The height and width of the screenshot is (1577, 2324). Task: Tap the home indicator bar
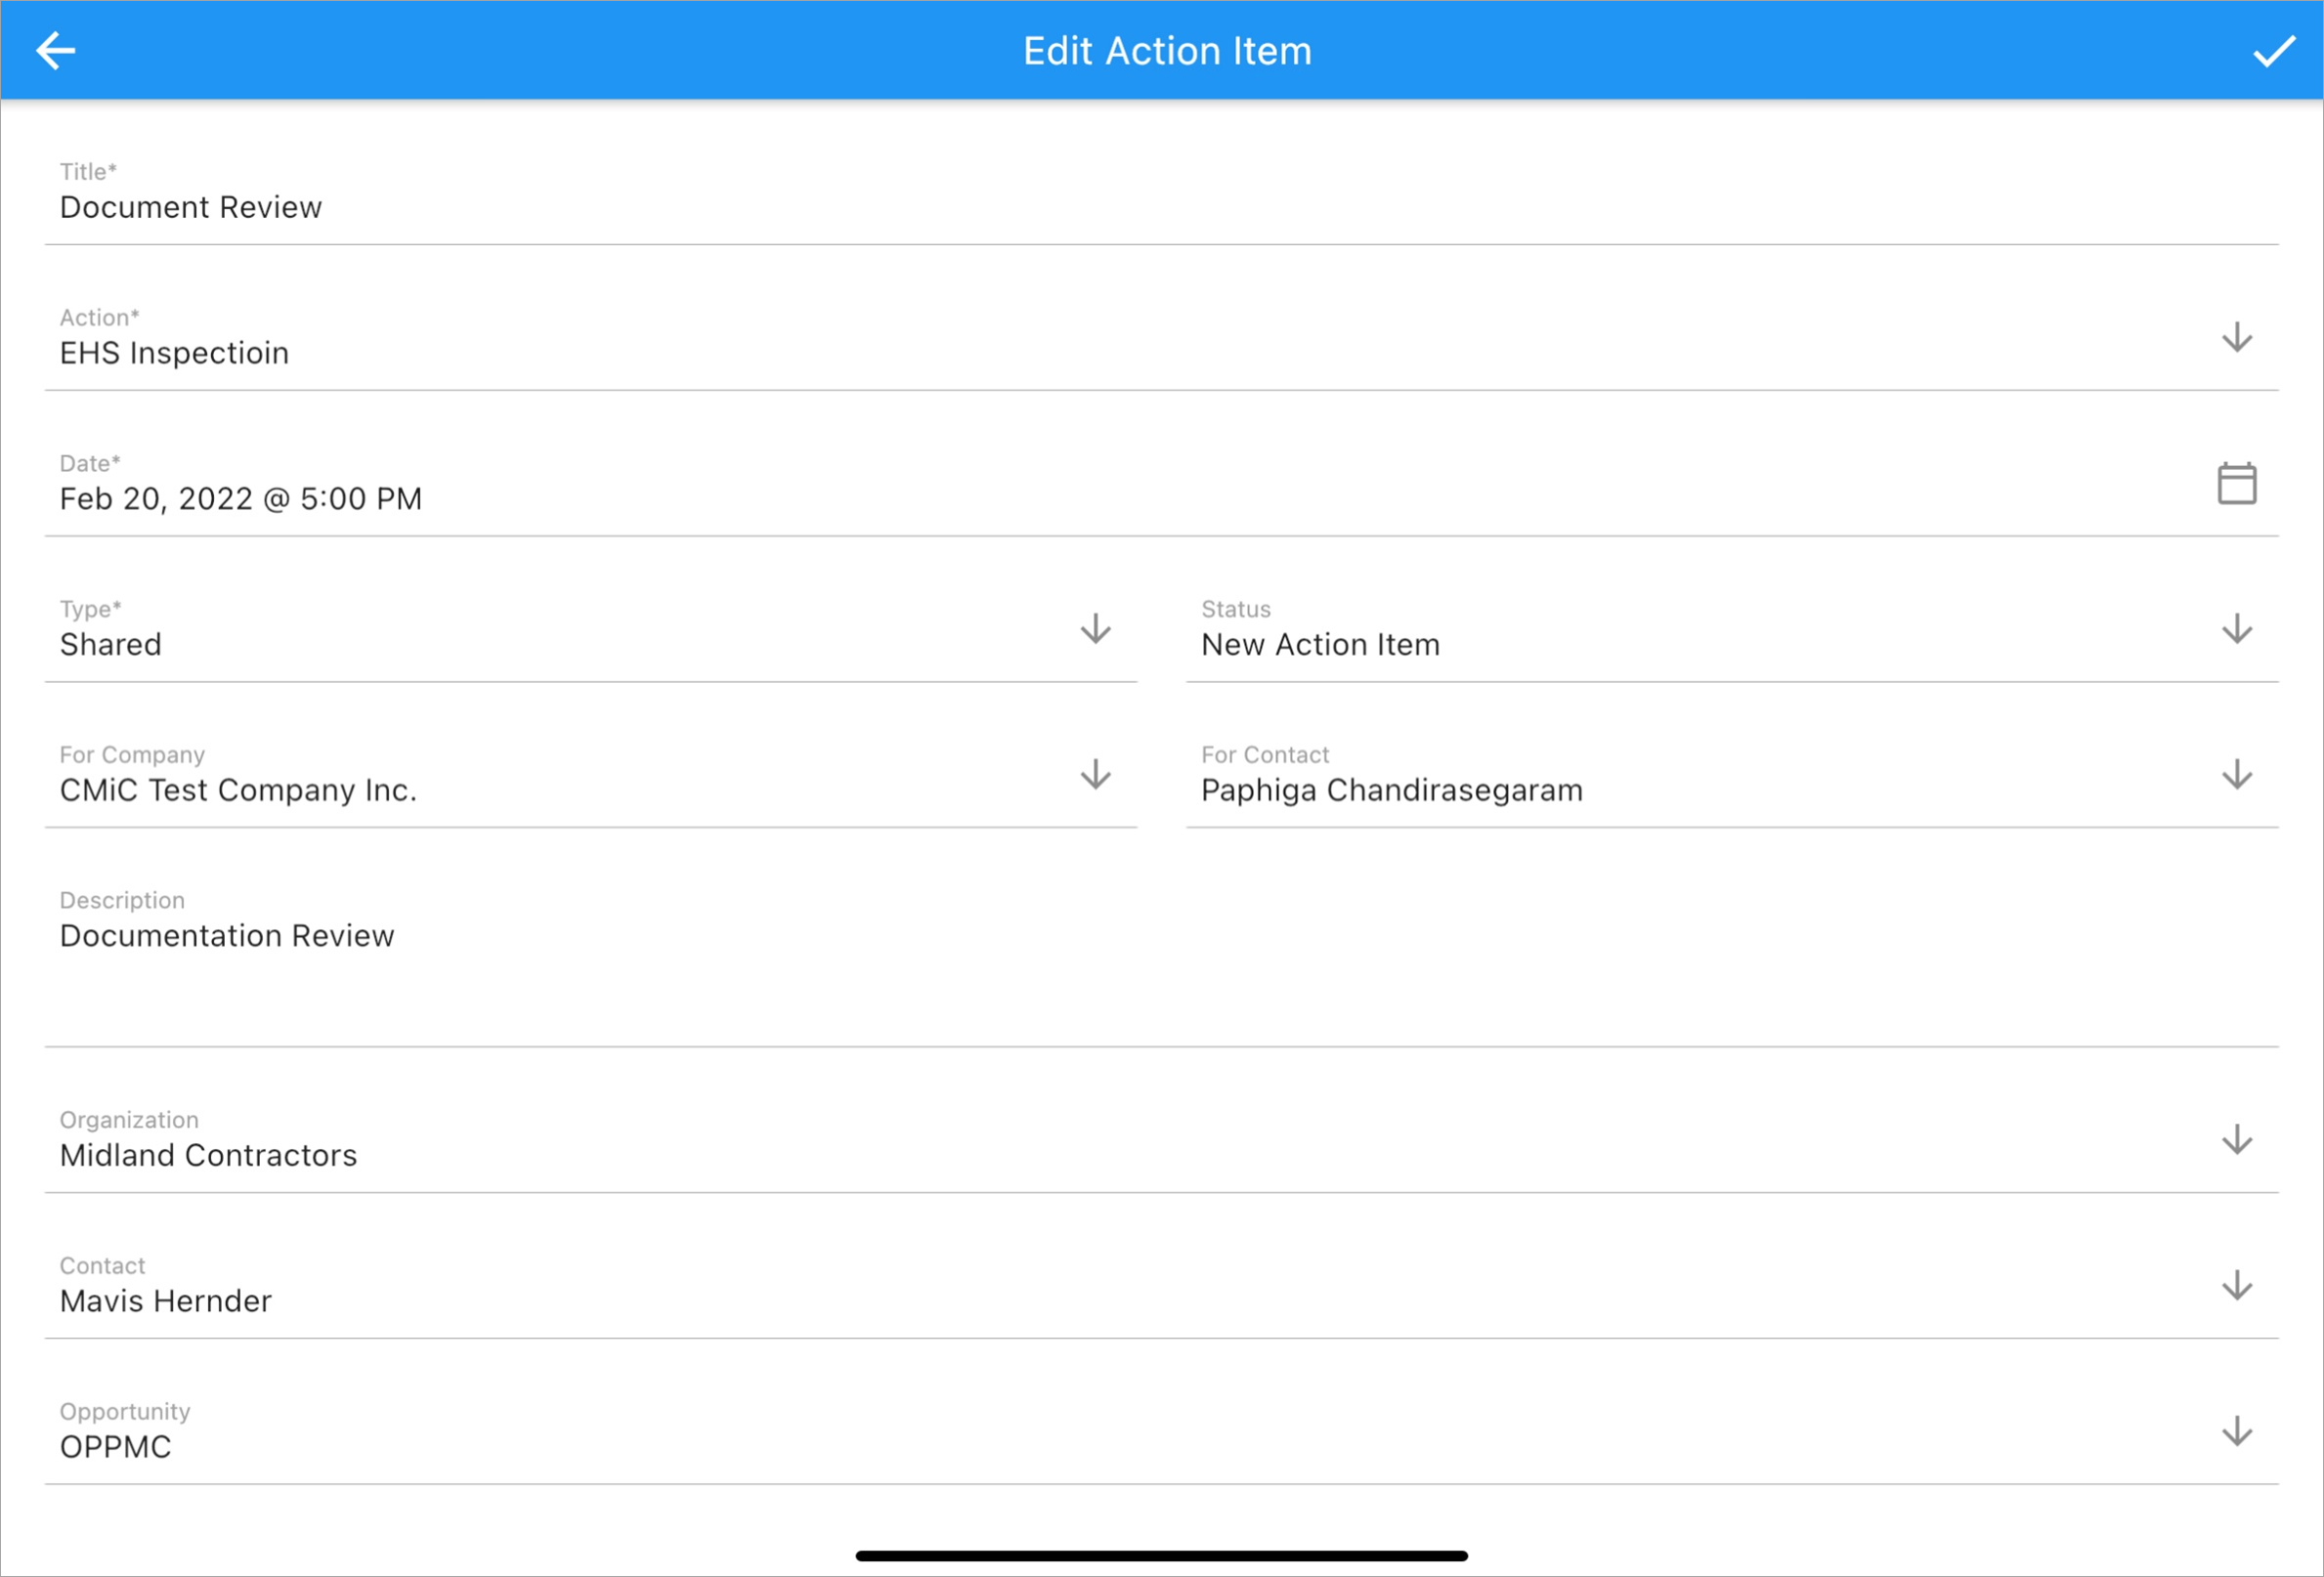coord(1161,1555)
